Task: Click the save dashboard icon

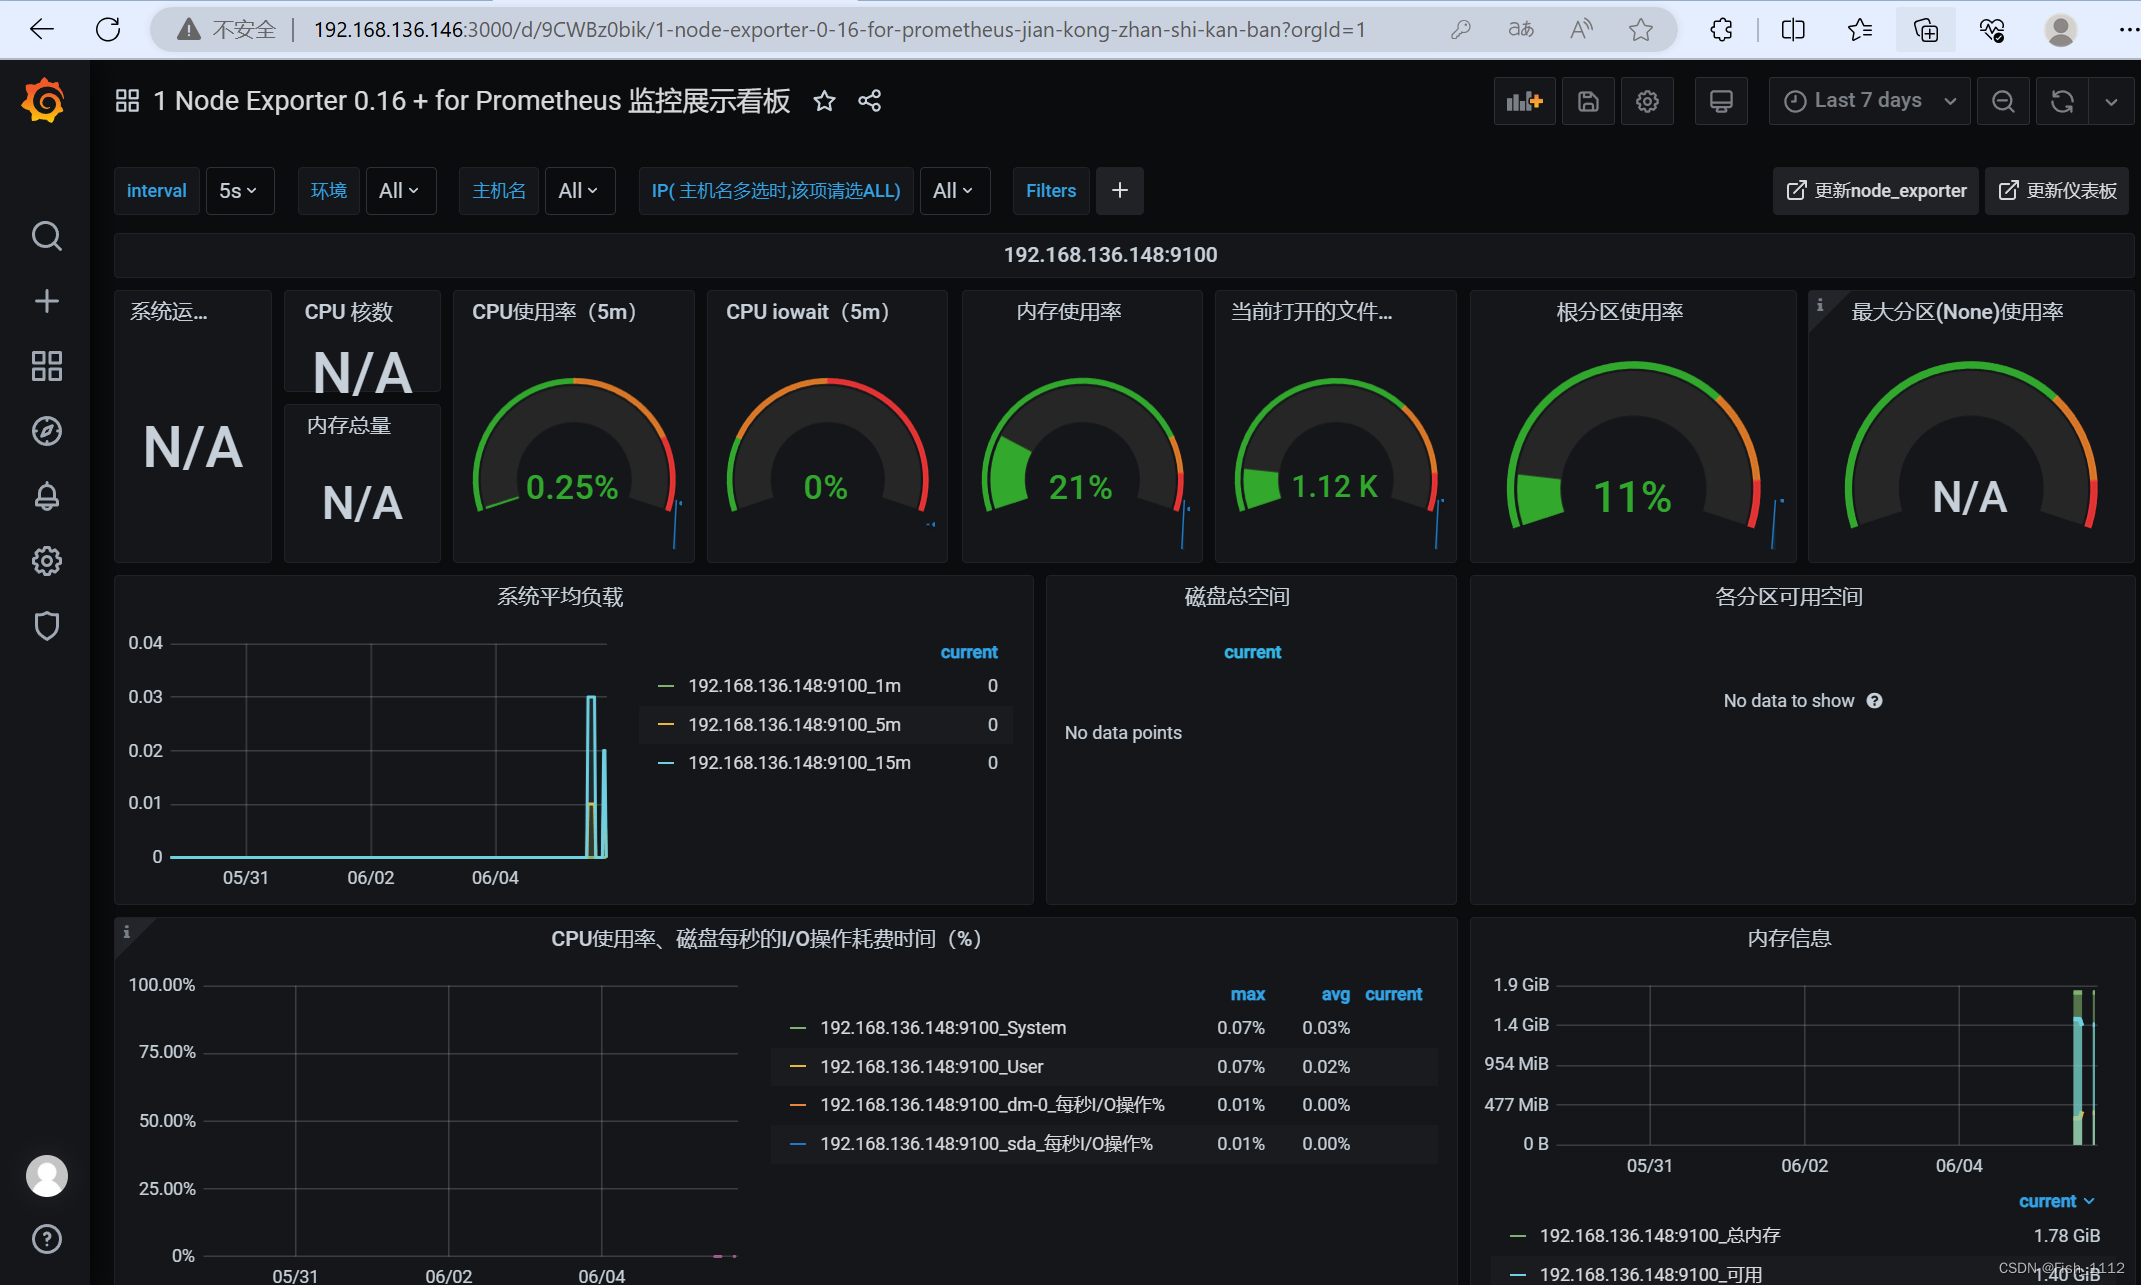Action: [1588, 101]
